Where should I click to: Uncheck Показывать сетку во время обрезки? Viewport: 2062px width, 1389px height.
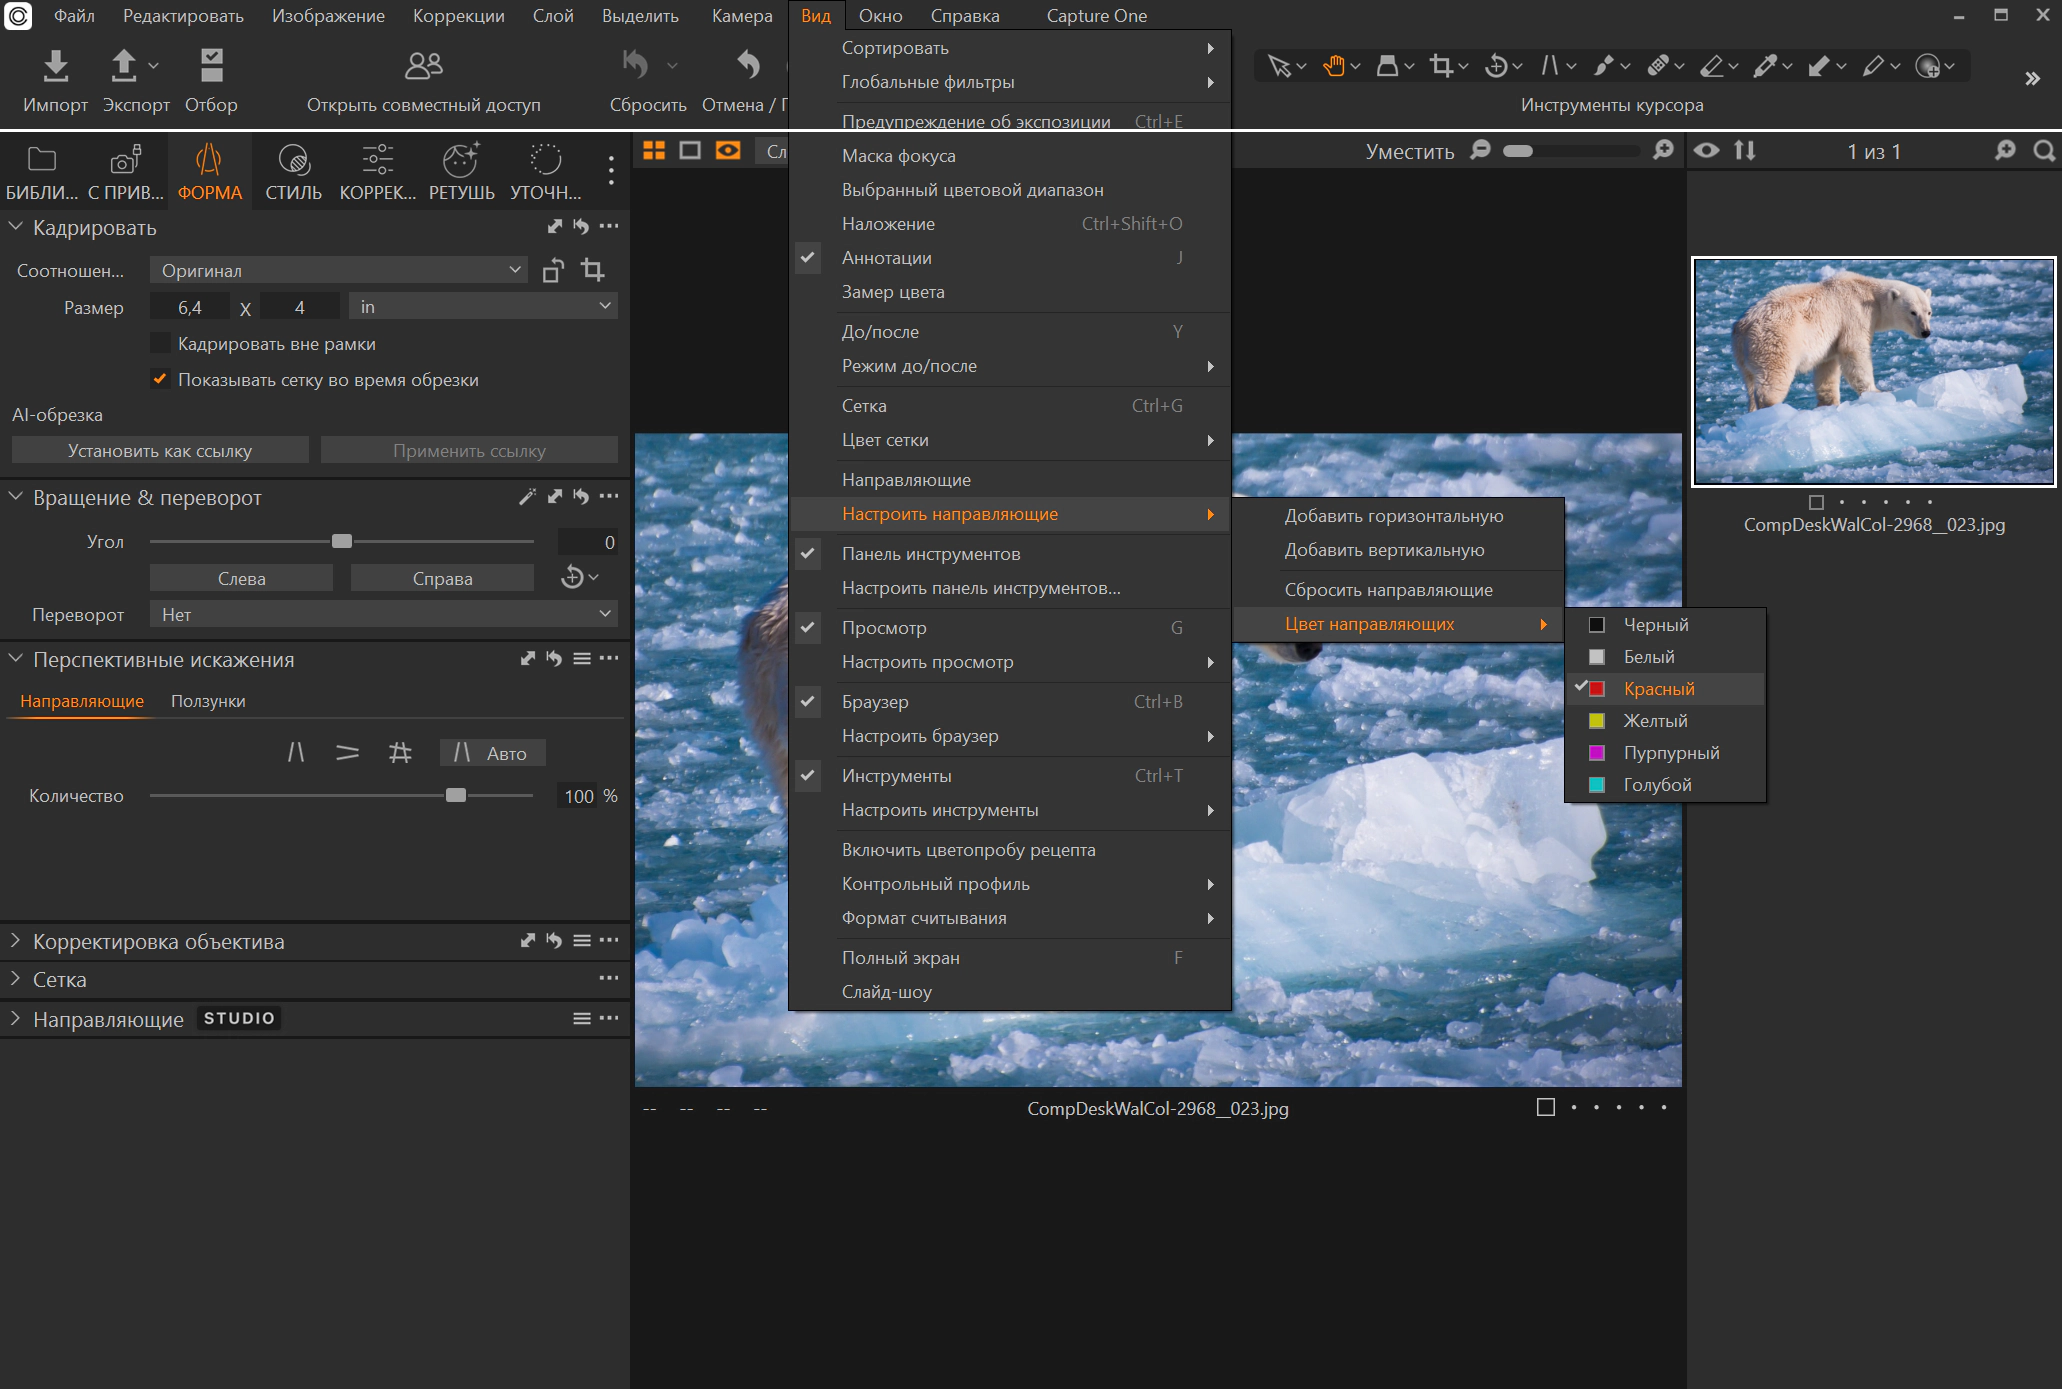pos(160,379)
